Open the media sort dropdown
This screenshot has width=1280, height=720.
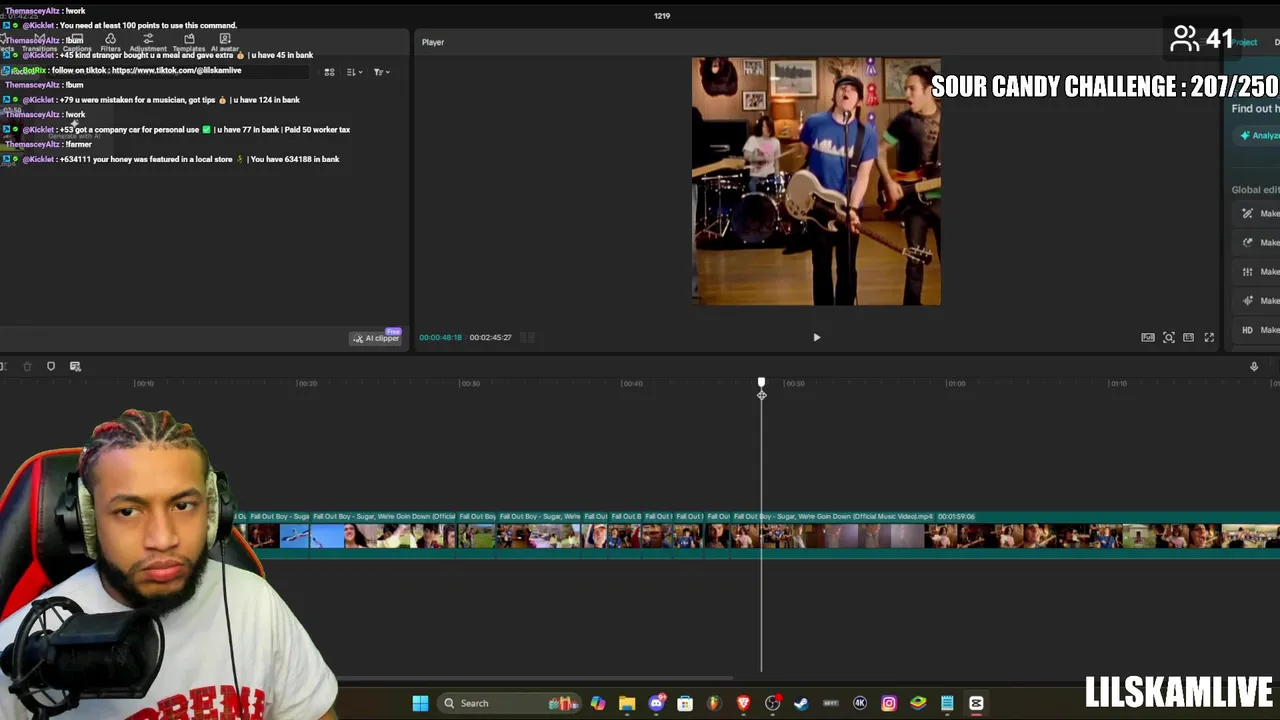353,72
